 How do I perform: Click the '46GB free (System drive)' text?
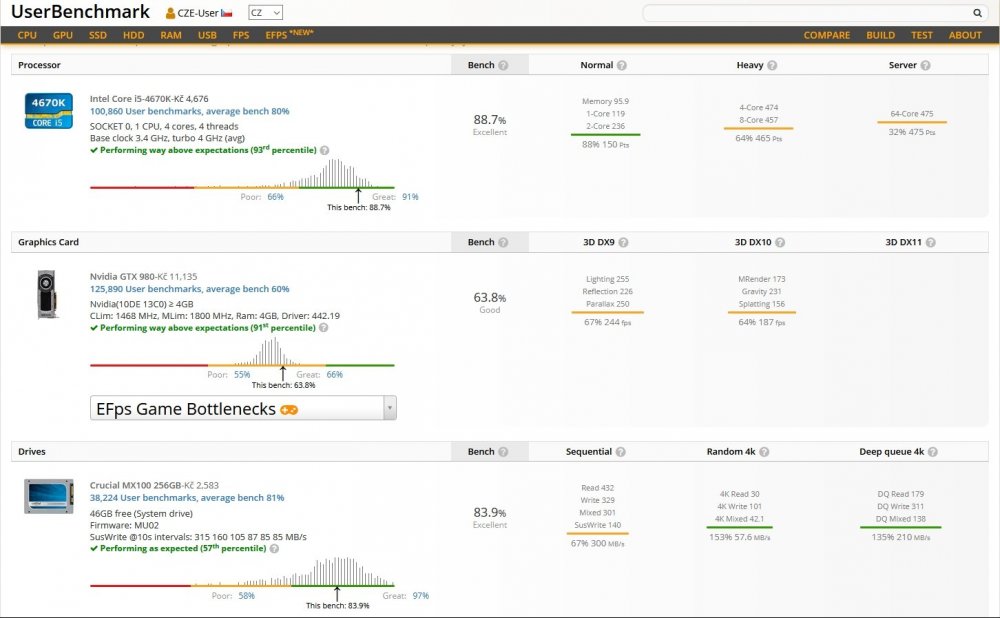pos(141,513)
